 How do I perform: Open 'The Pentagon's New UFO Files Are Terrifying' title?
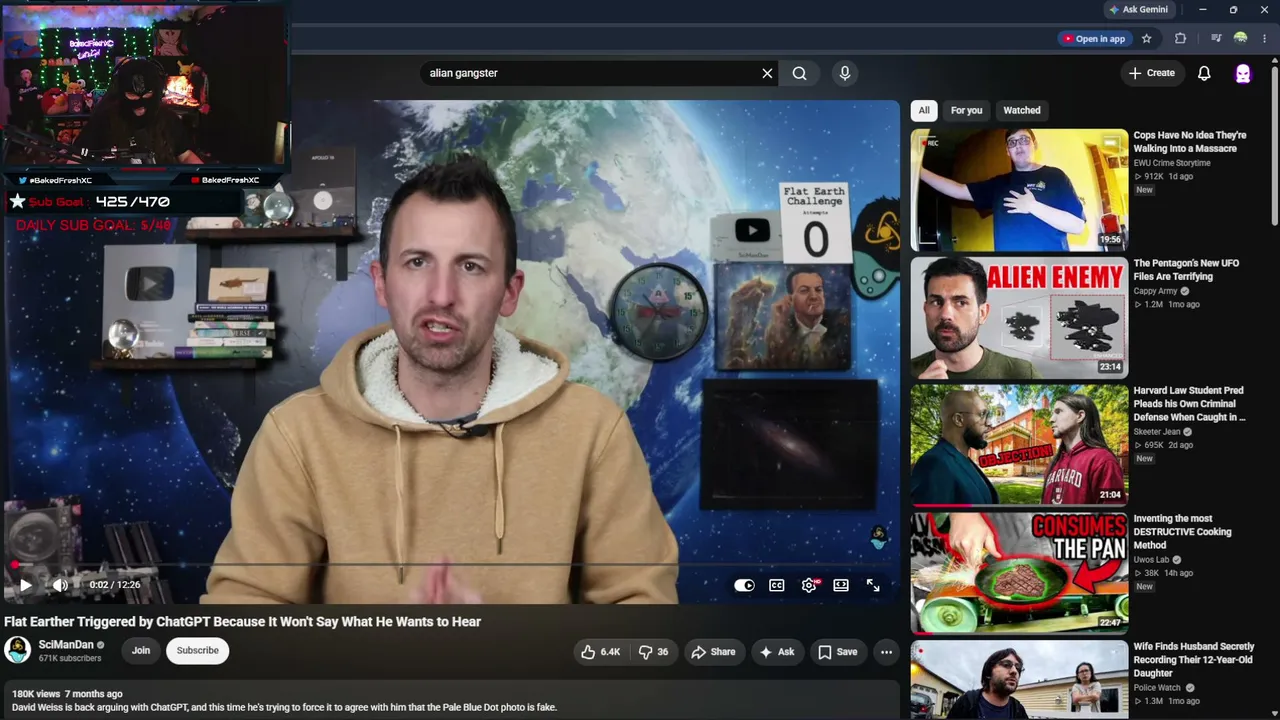1186,270
